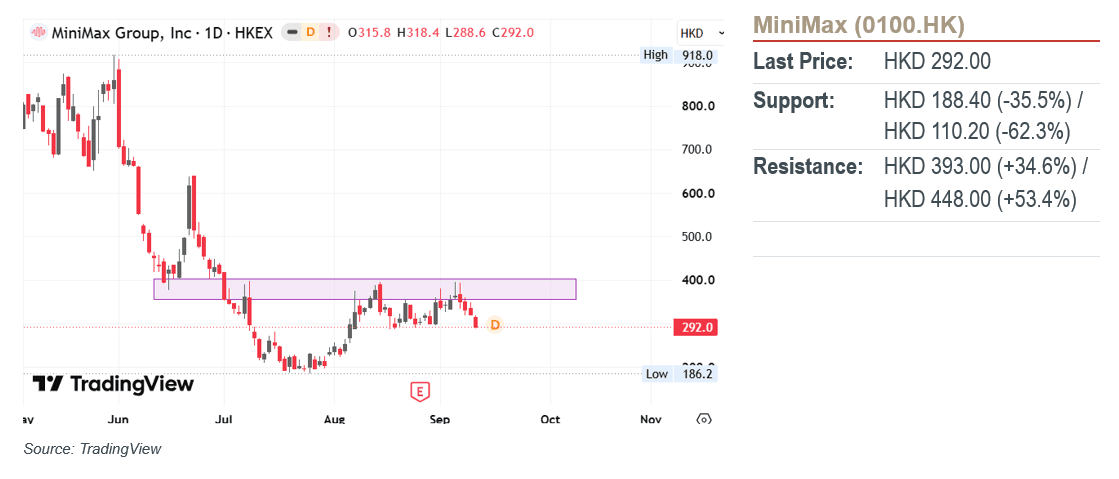The height and width of the screenshot is (479, 1119).
Task: Click the orange D dividend marker by the last candle
Action: 495,325
